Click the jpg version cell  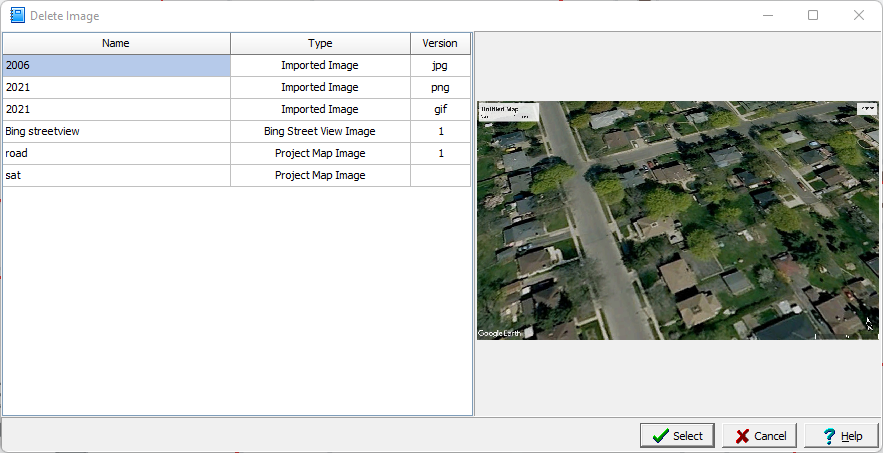[440, 66]
